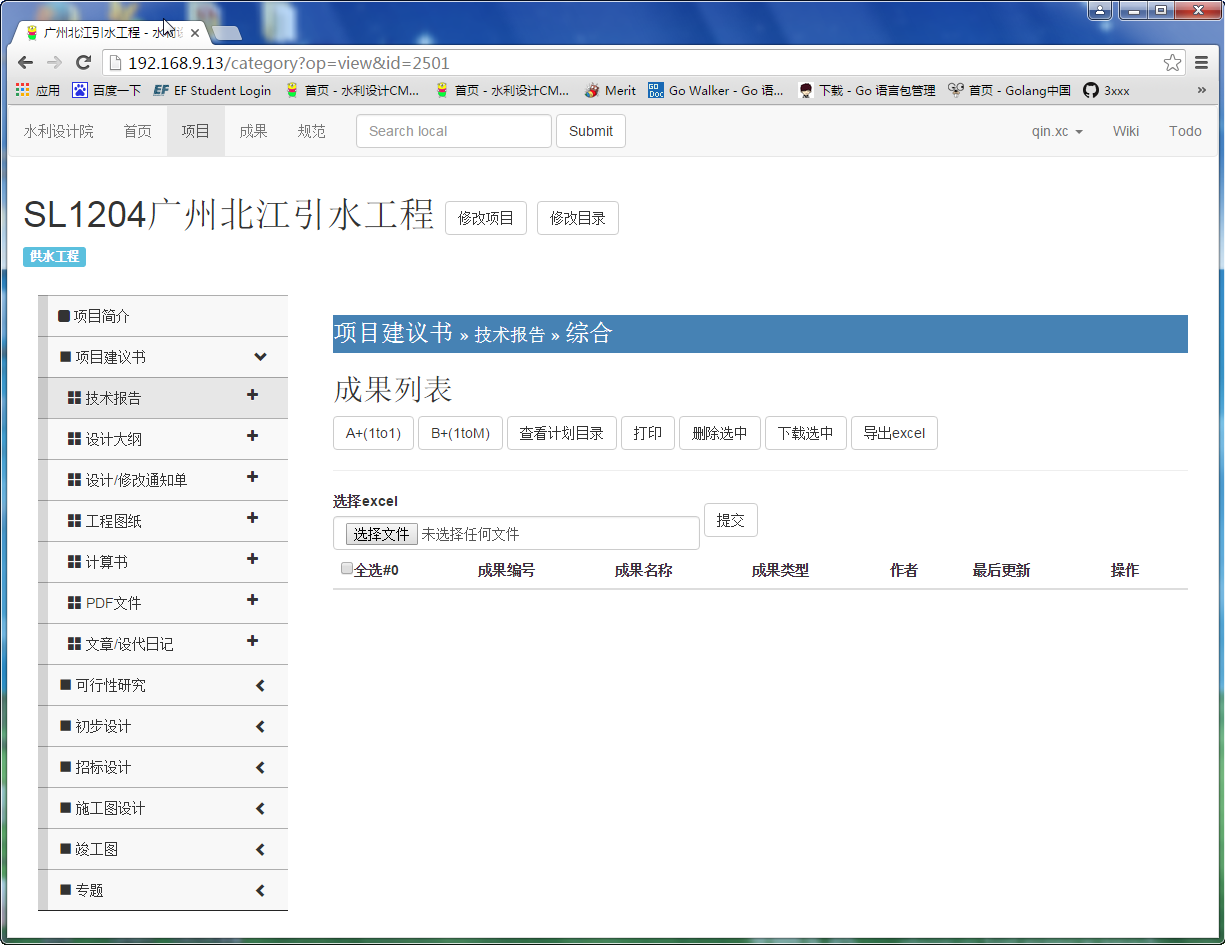Click the 删除选中 button
This screenshot has height=945, width=1225.
click(720, 433)
